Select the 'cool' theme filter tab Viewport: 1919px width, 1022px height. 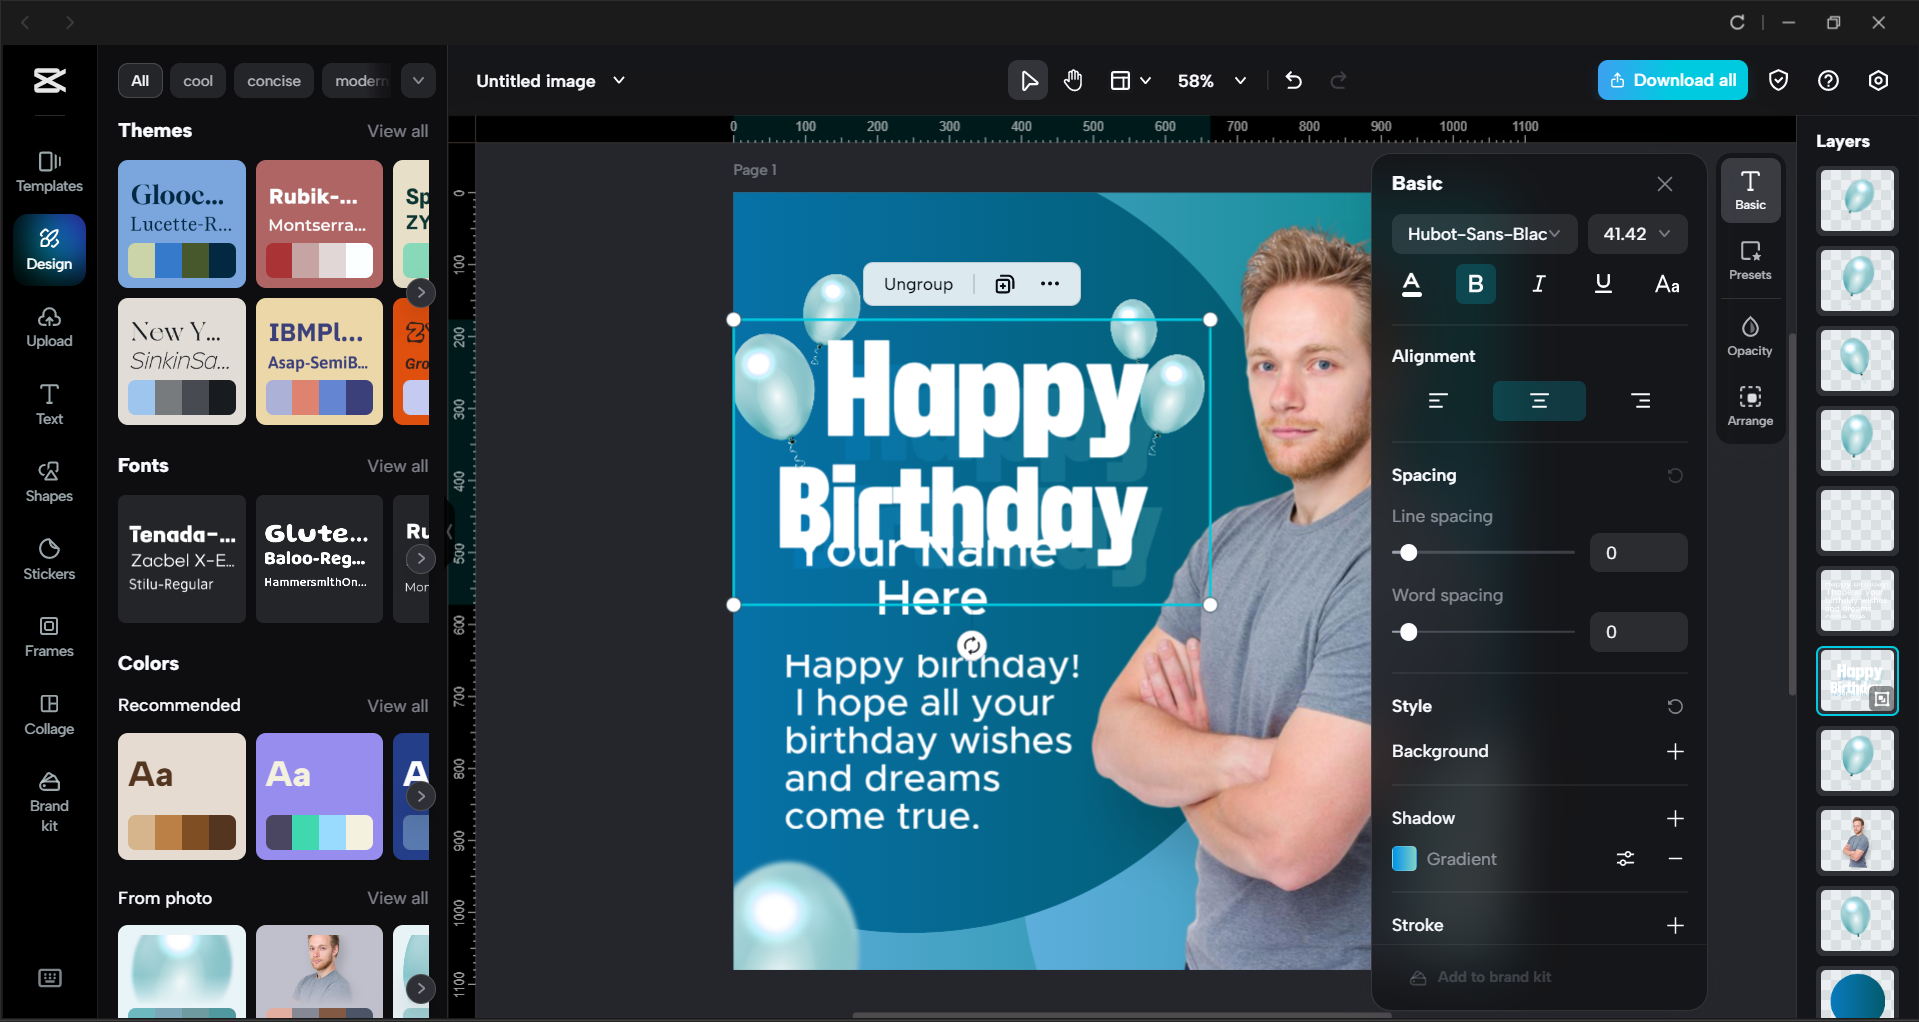[198, 81]
